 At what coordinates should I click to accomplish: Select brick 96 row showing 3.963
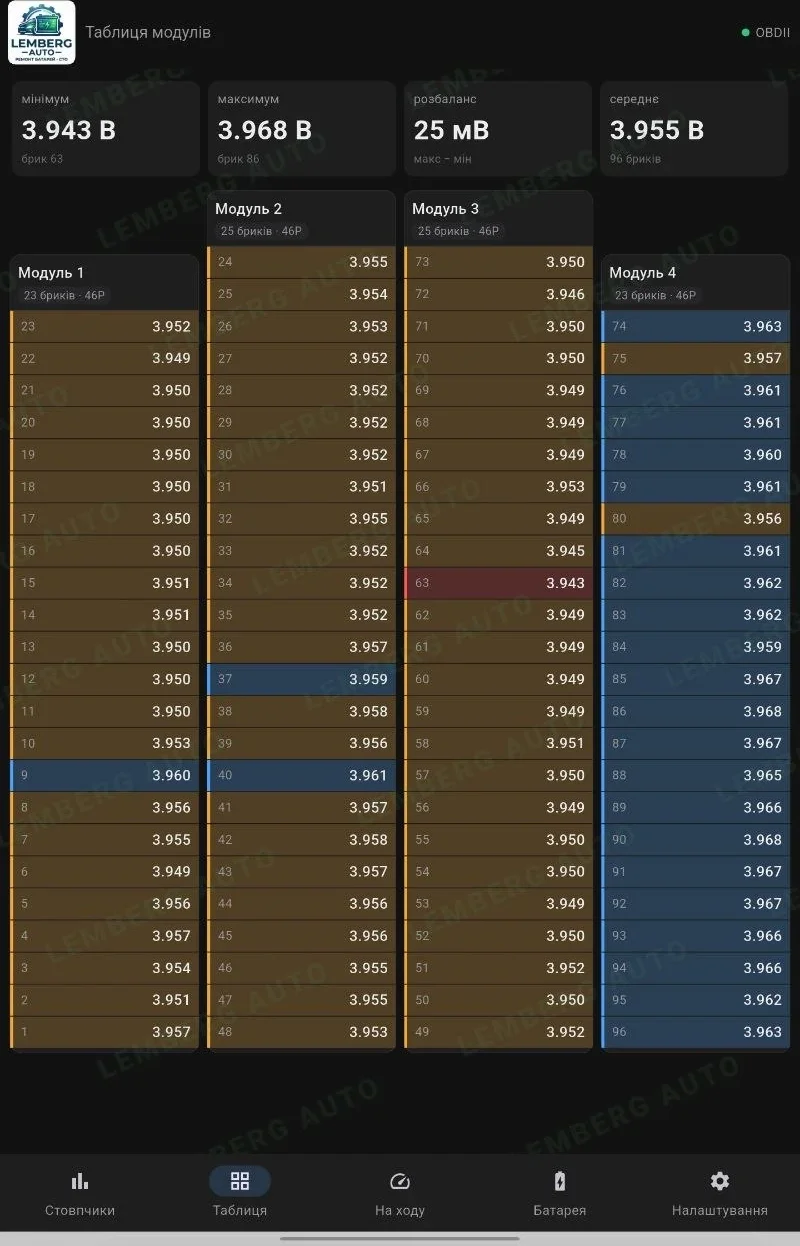695,1032
